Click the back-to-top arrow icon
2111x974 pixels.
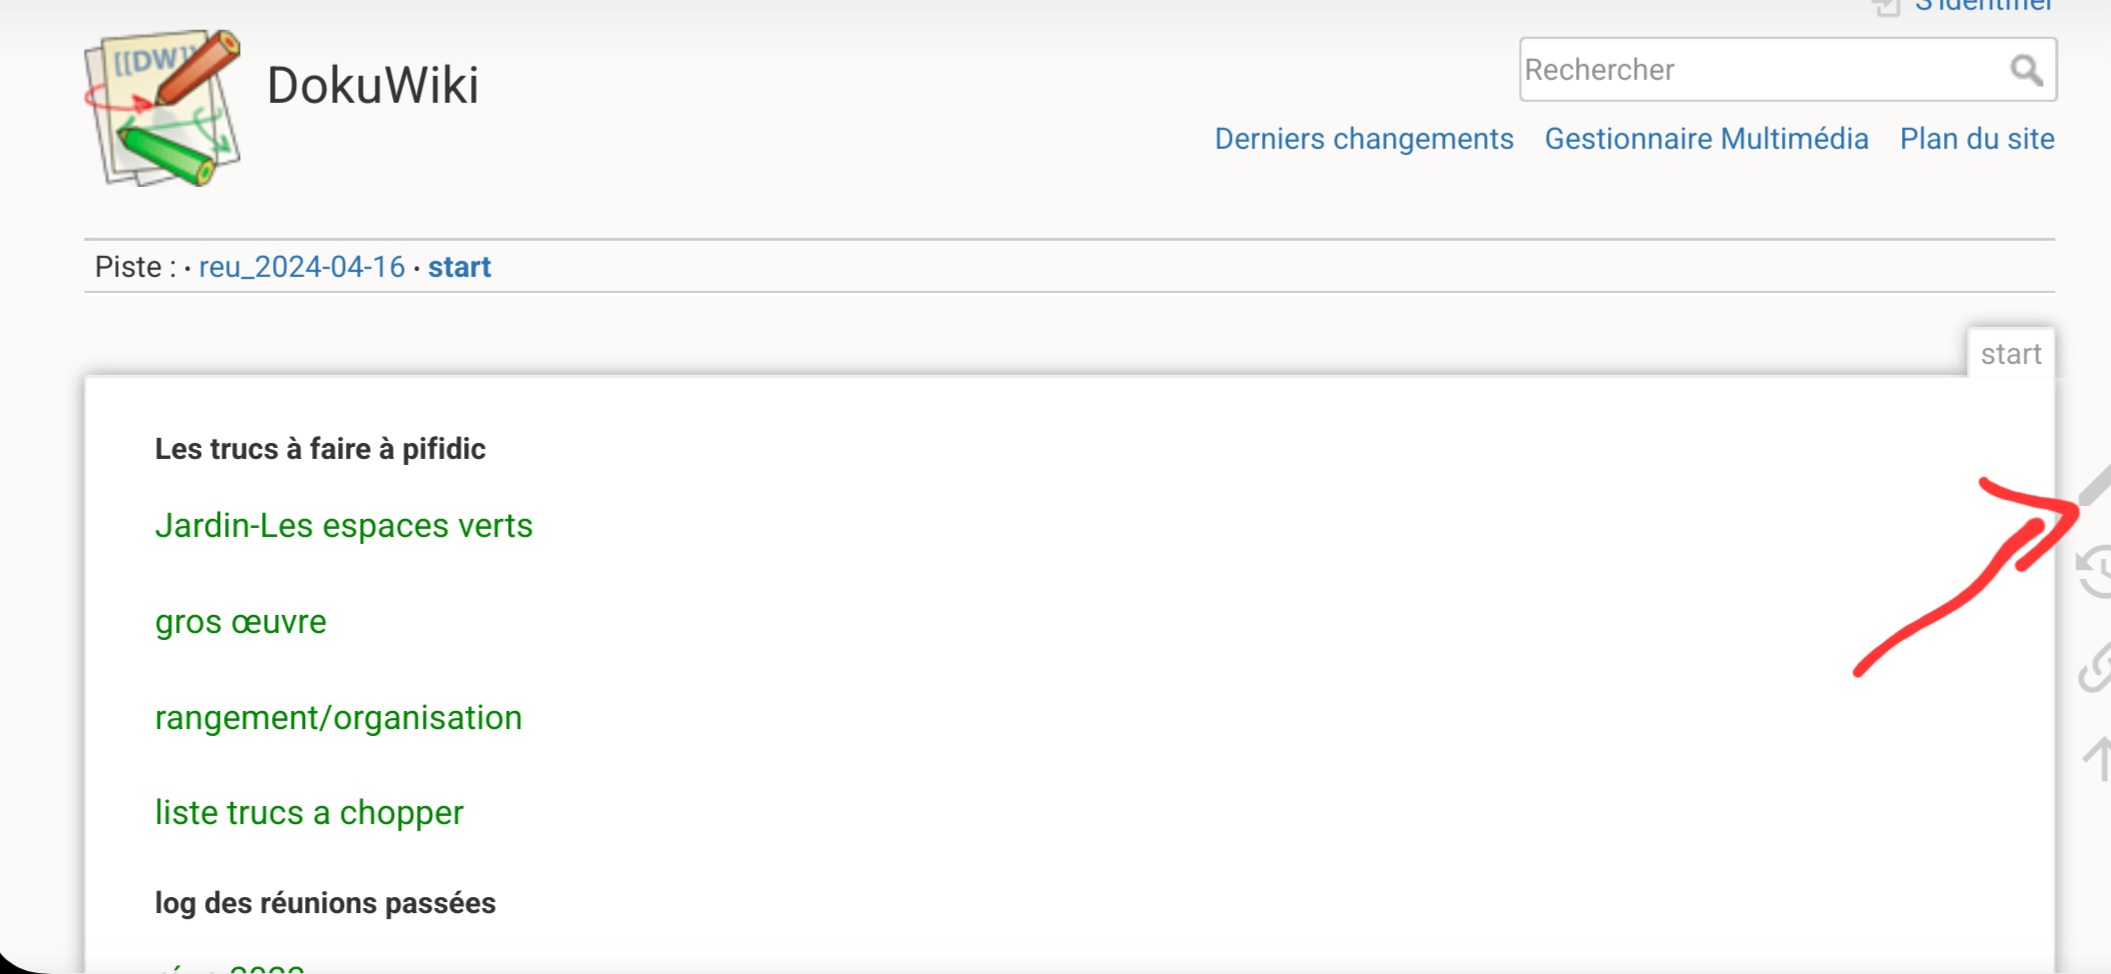click(x=2098, y=759)
